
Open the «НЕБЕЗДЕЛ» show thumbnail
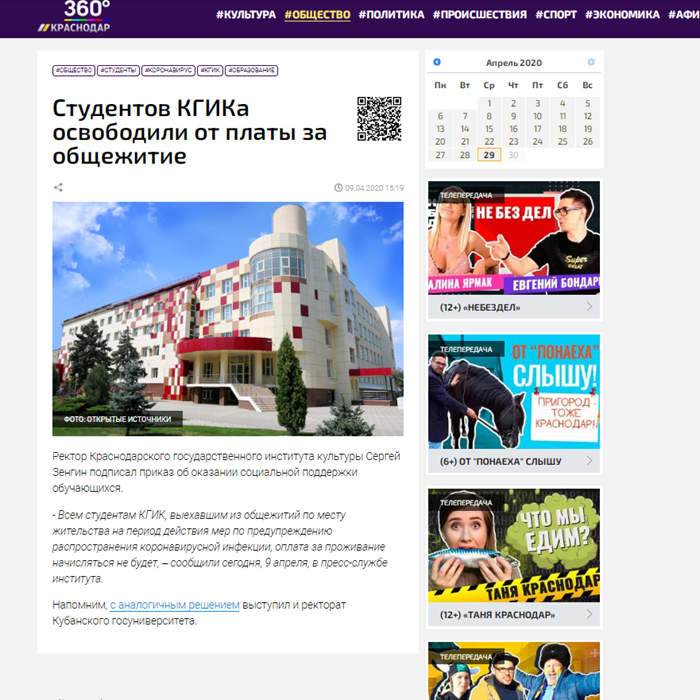514,238
